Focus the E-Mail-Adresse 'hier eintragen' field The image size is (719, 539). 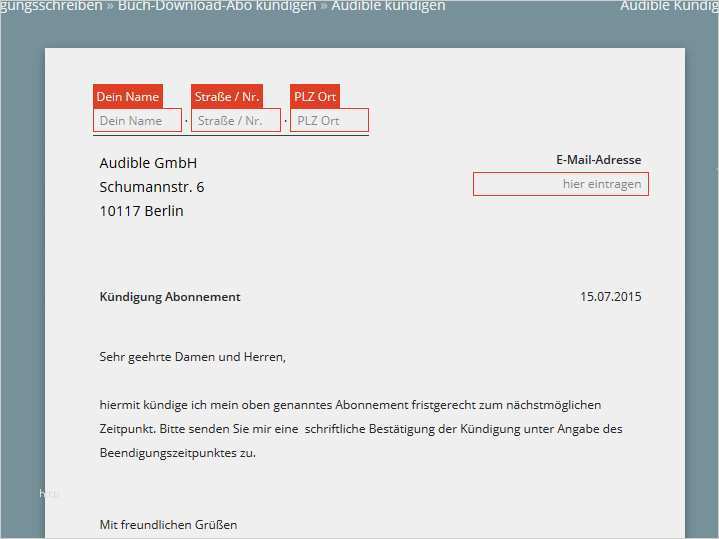(x=560, y=184)
